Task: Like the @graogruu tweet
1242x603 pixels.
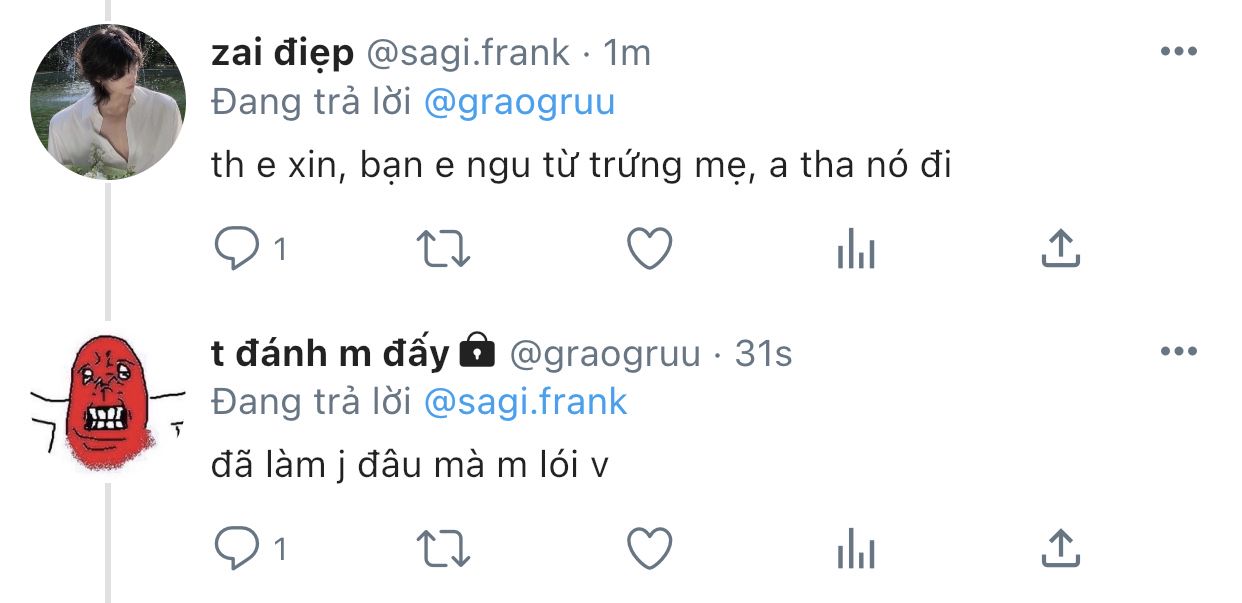Action: [649, 549]
